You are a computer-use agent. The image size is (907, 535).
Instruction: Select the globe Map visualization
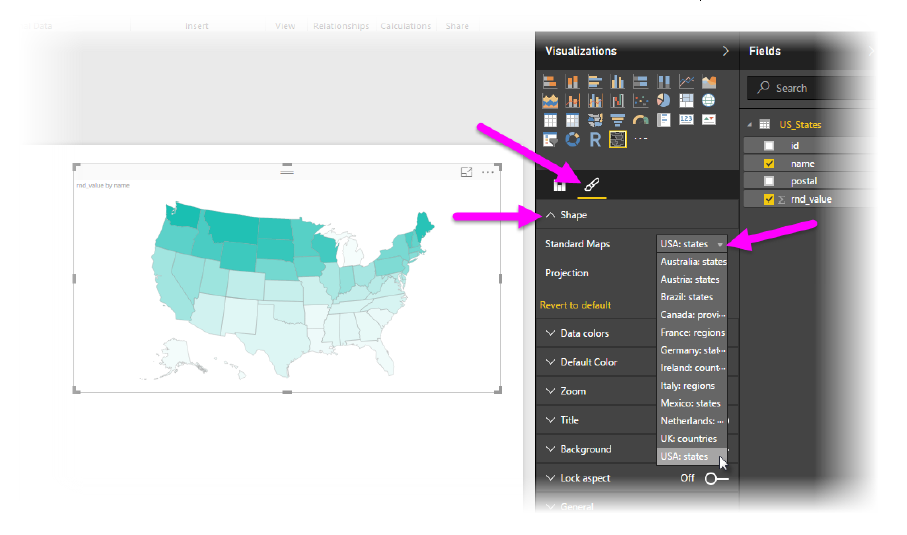click(x=709, y=101)
